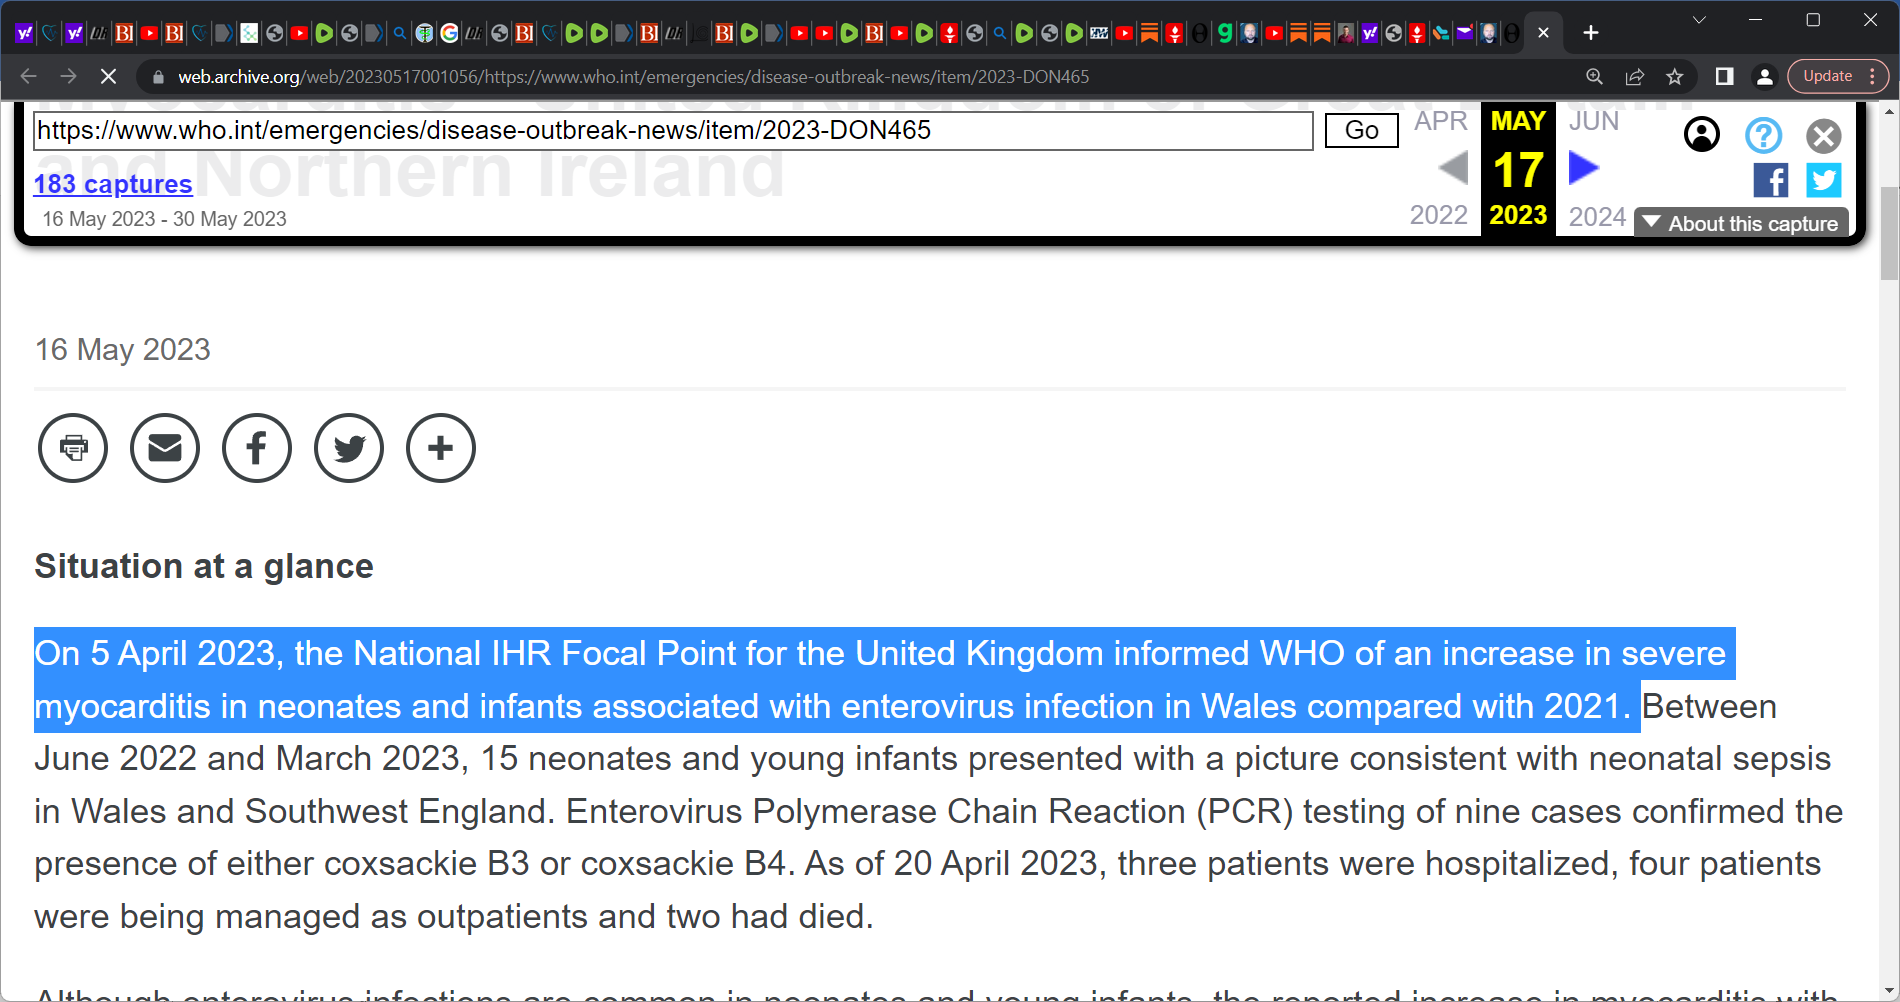Open more sharing options plus icon
The width and height of the screenshot is (1900, 1002).
[x=441, y=448]
